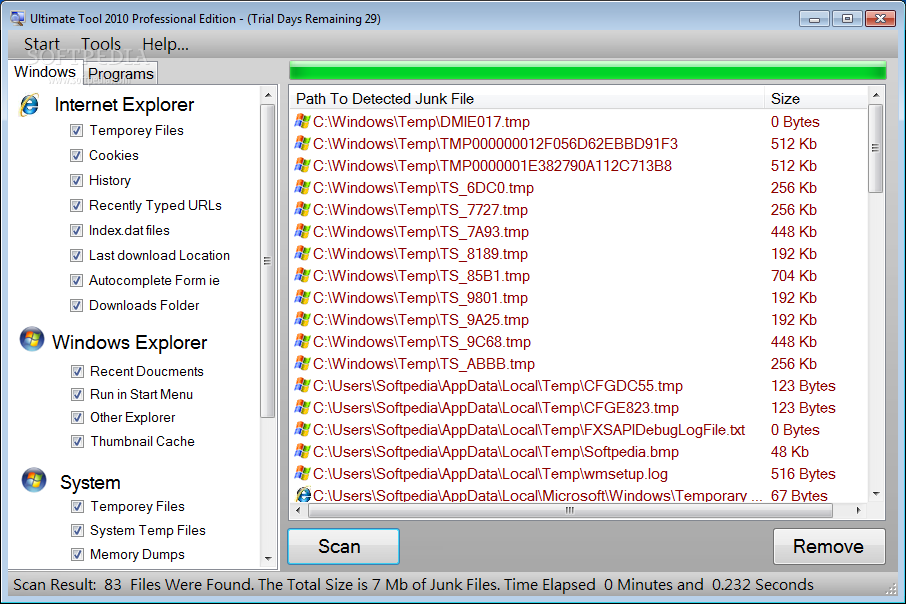Click IE icon beside Temporary Internet path
The image size is (906, 604).
coord(303,494)
